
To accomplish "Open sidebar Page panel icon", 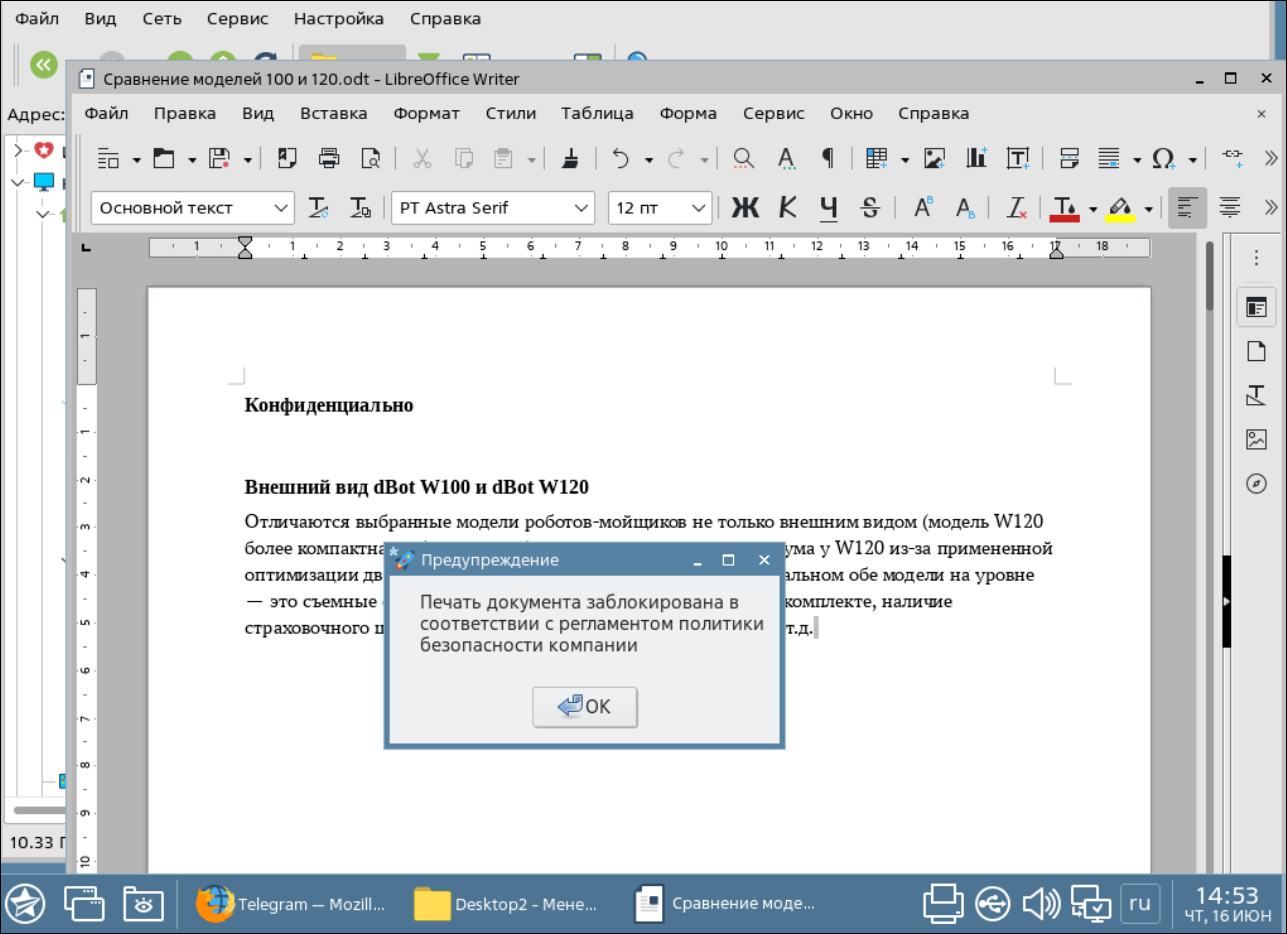I will (1257, 351).
